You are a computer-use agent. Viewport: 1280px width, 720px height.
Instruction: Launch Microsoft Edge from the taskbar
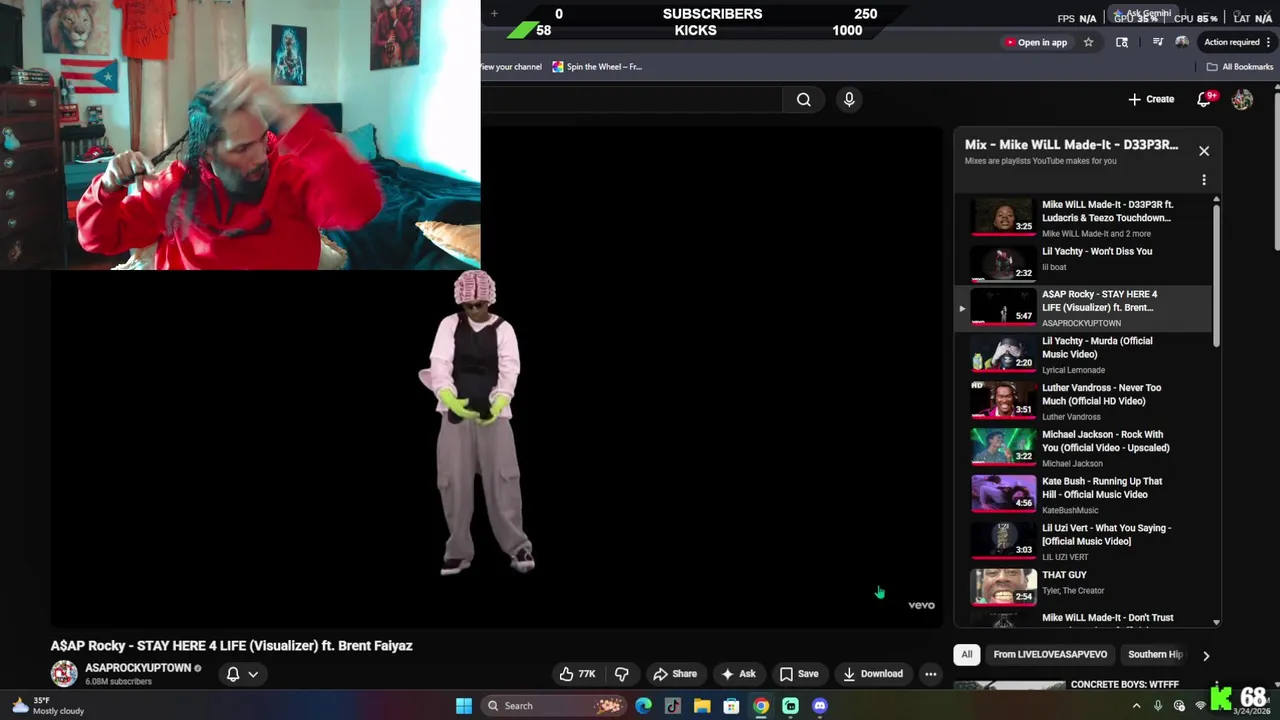tap(643, 706)
